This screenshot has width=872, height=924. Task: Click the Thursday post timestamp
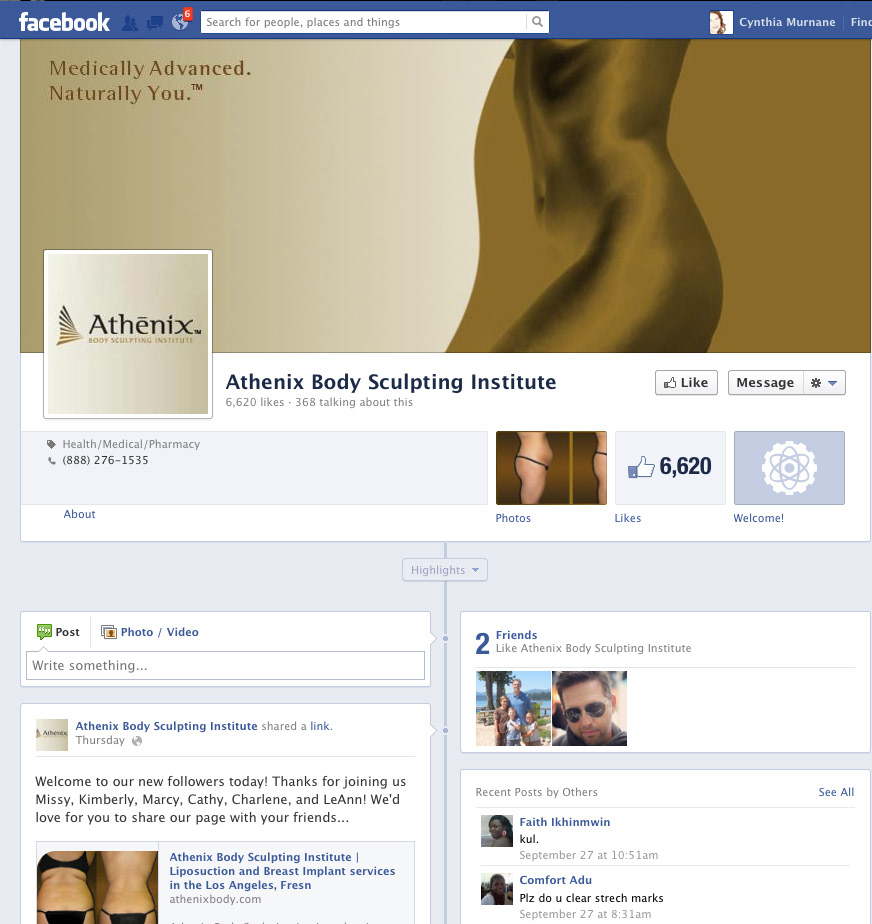tap(100, 740)
